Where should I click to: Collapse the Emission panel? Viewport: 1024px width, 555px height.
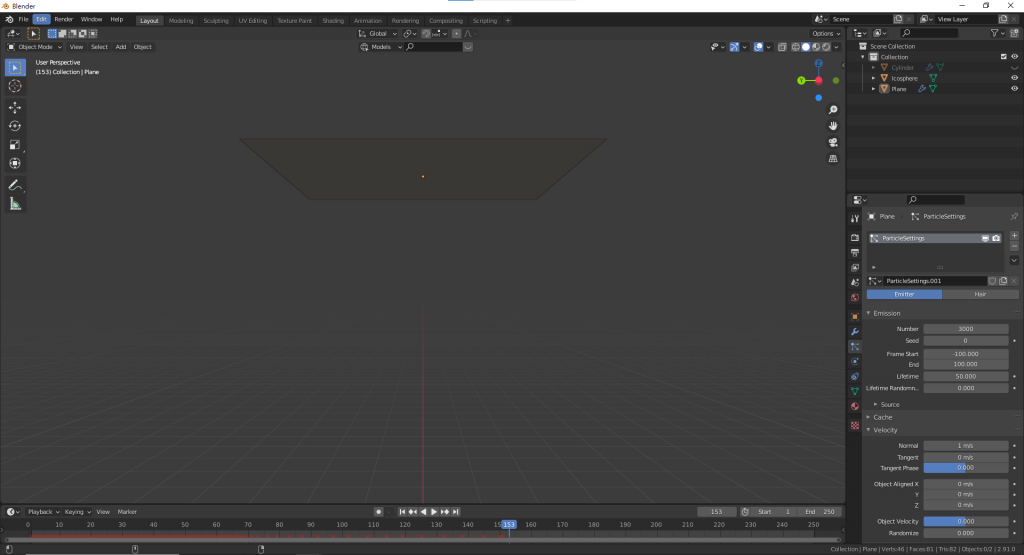pyautogui.click(x=886, y=313)
